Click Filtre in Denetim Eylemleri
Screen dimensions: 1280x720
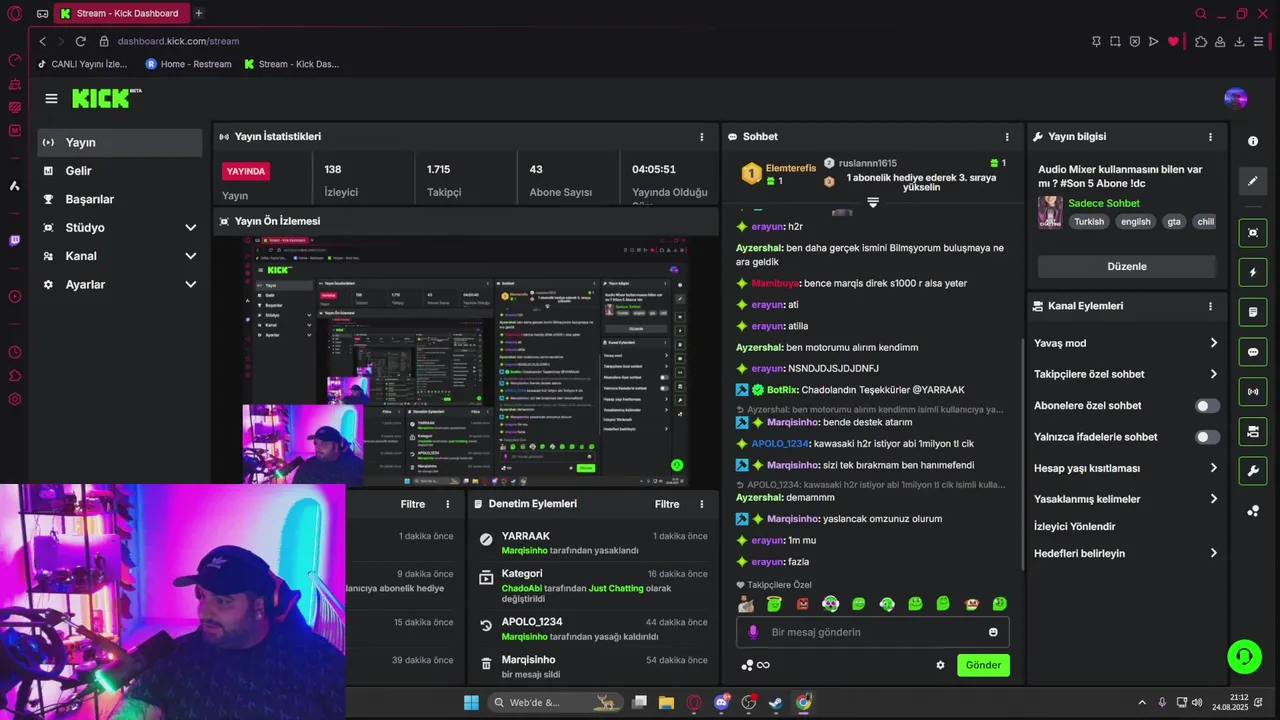(x=667, y=504)
